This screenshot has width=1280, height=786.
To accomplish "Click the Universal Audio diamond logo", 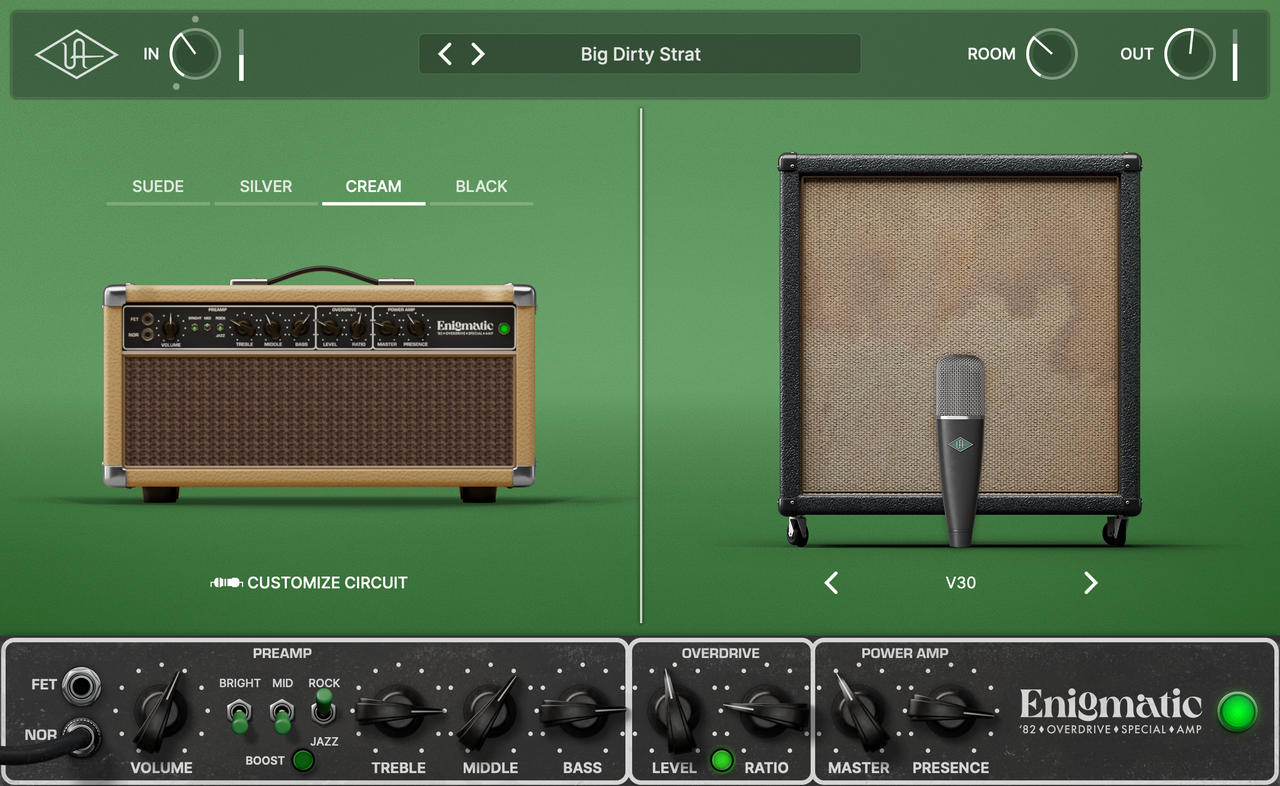I will click(76, 54).
